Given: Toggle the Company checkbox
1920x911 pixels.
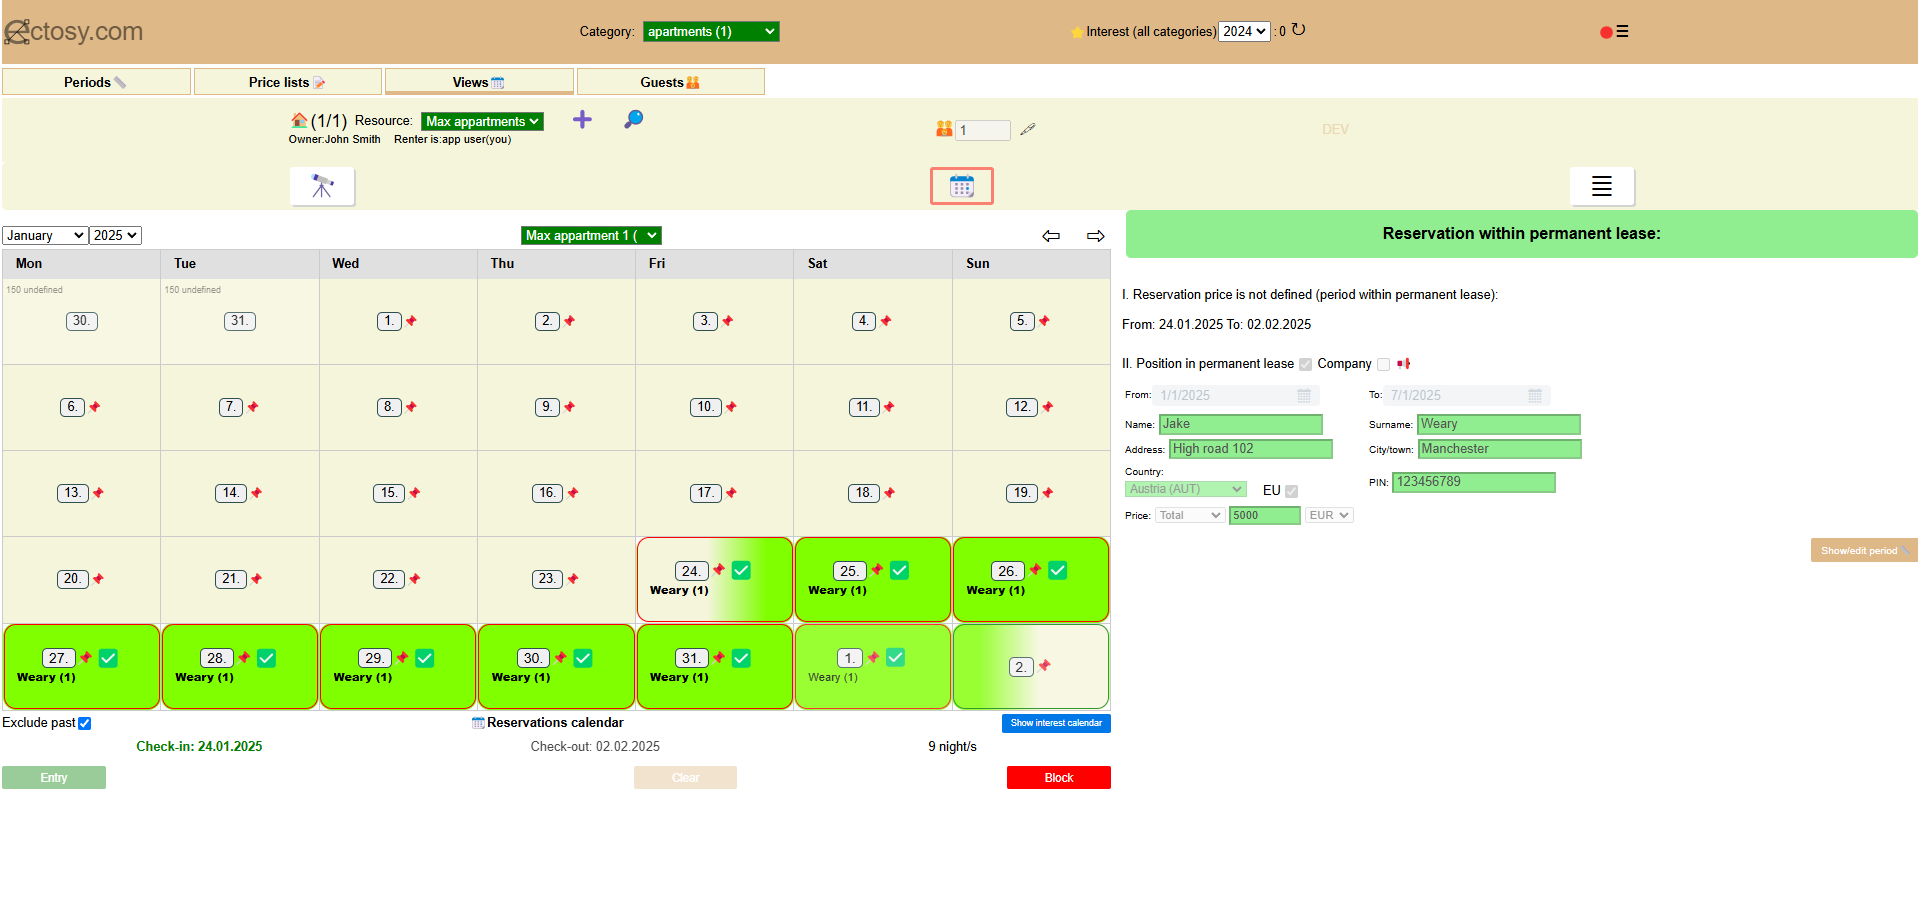Looking at the screenshot, I should click(x=1383, y=365).
